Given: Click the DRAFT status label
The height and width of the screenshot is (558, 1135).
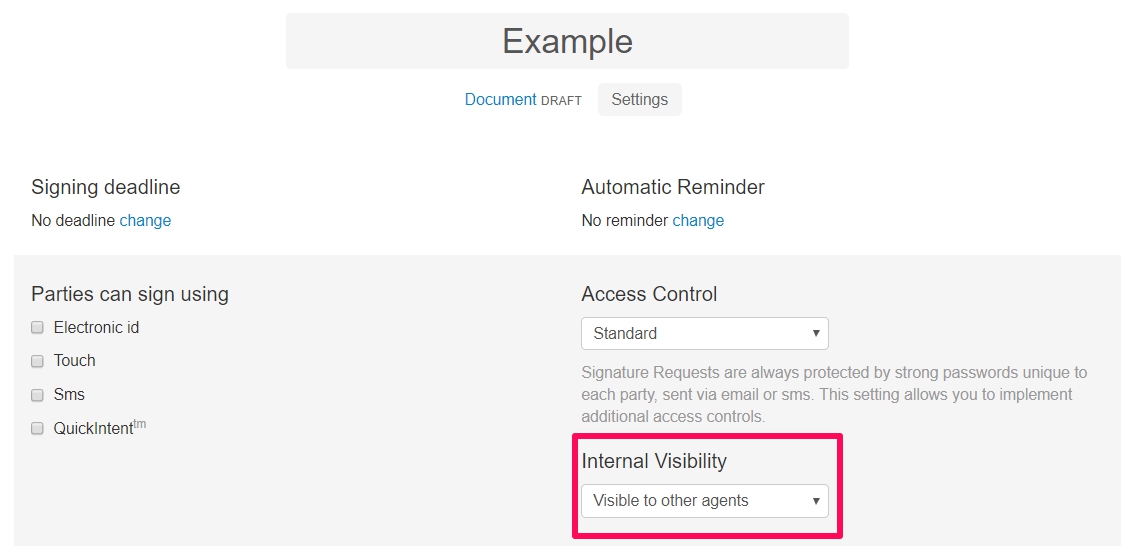Looking at the screenshot, I should [561, 101].
